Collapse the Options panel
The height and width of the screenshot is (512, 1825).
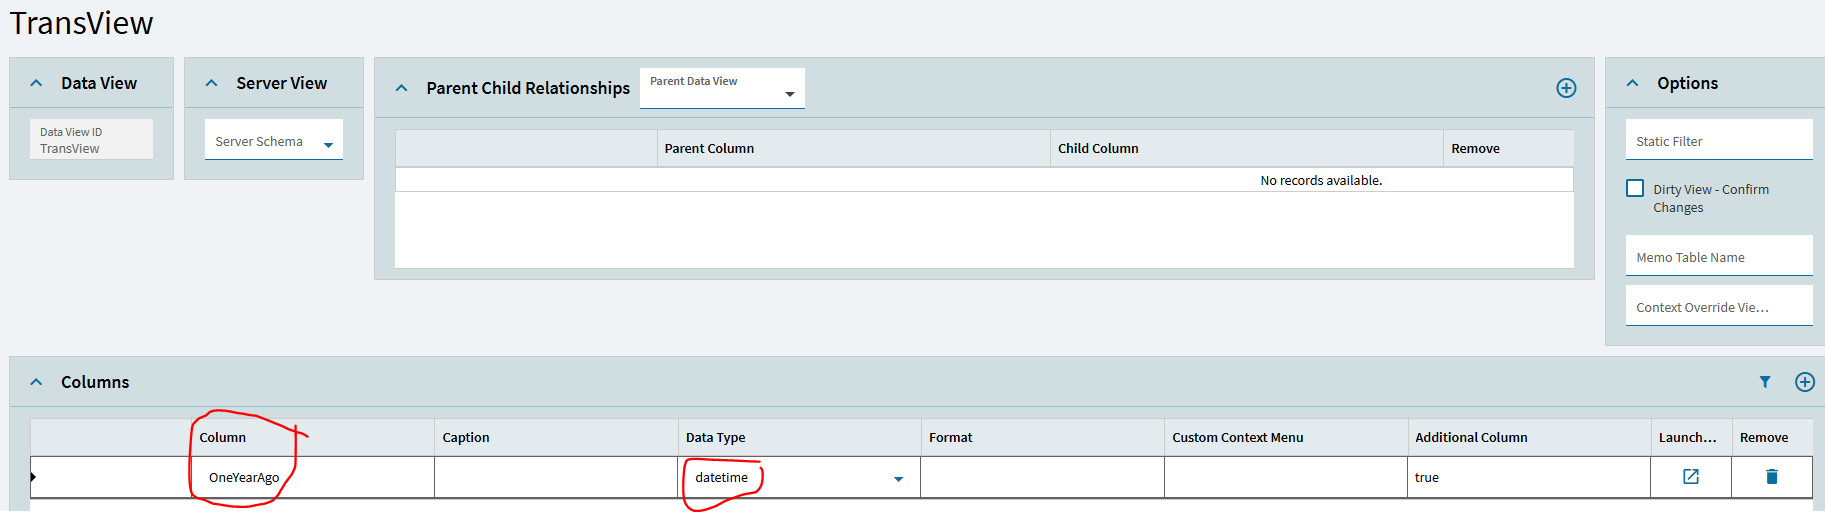pyautogui.click(x=1632, y=83)
